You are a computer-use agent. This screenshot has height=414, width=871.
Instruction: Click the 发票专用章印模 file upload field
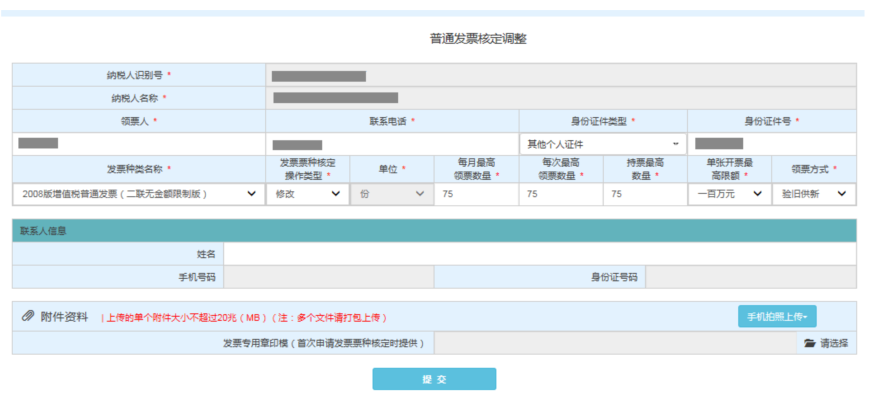click(614, 343)
